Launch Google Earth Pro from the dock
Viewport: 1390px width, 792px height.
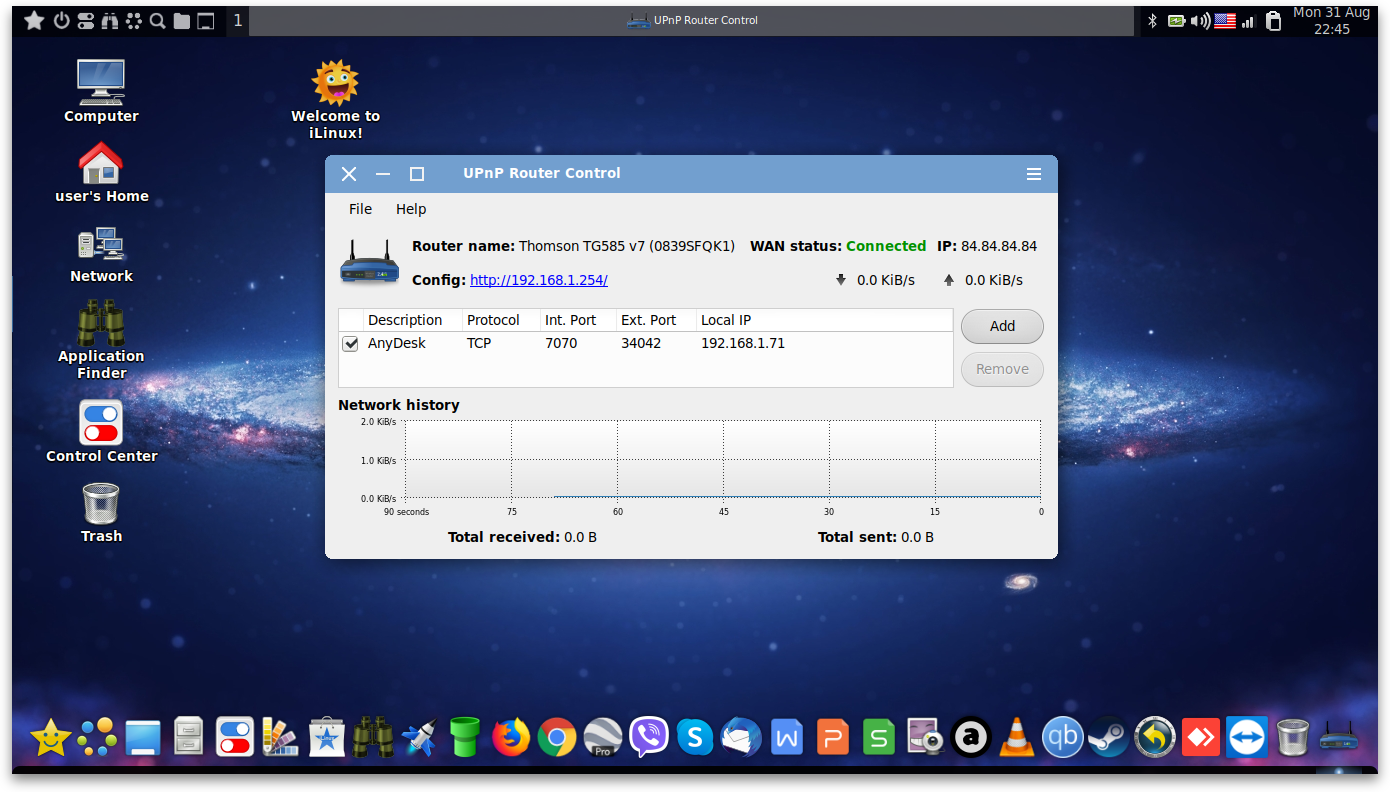point(603,738)
